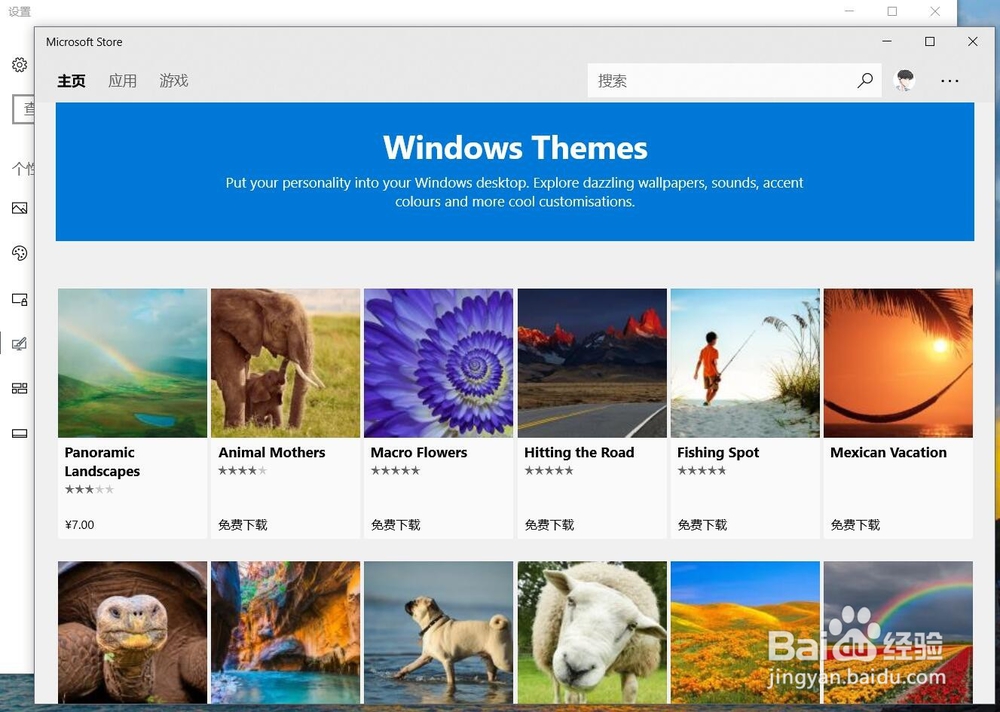This screenshot has width=1000, height=712.
Task: Click star rating of Animal Mothers
Action: point(242,471)
